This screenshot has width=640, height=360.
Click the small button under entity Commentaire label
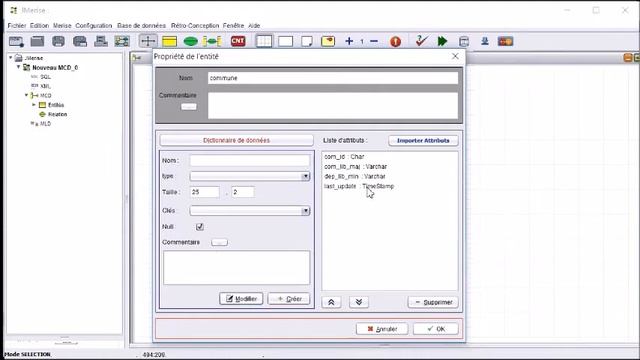click(189, 107)
